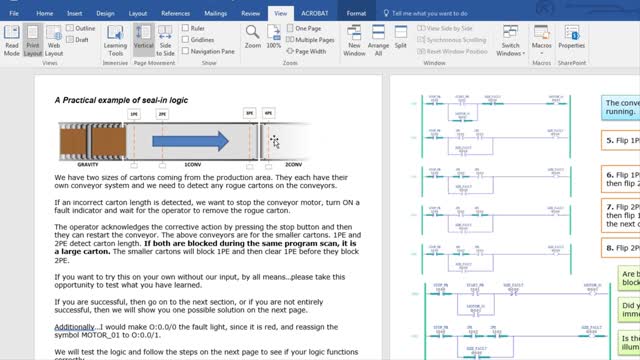Click the Page Width button
Image resolution: width=640 pixels, height=360 pixels.
(306, 51)
